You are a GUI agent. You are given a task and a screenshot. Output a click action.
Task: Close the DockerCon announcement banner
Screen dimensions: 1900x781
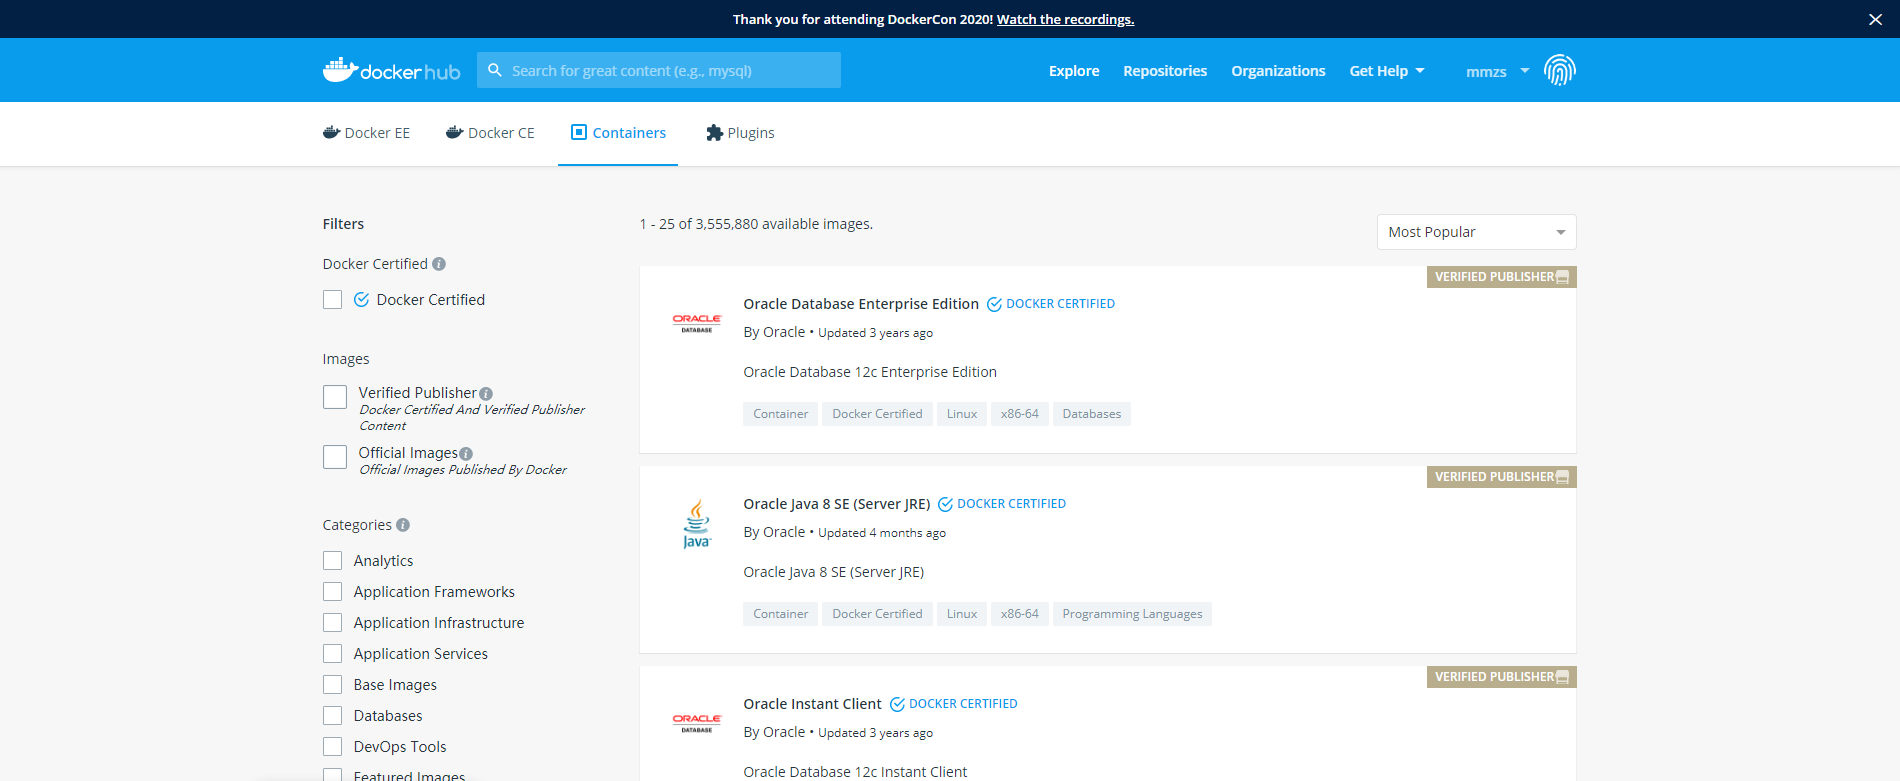1875,19
